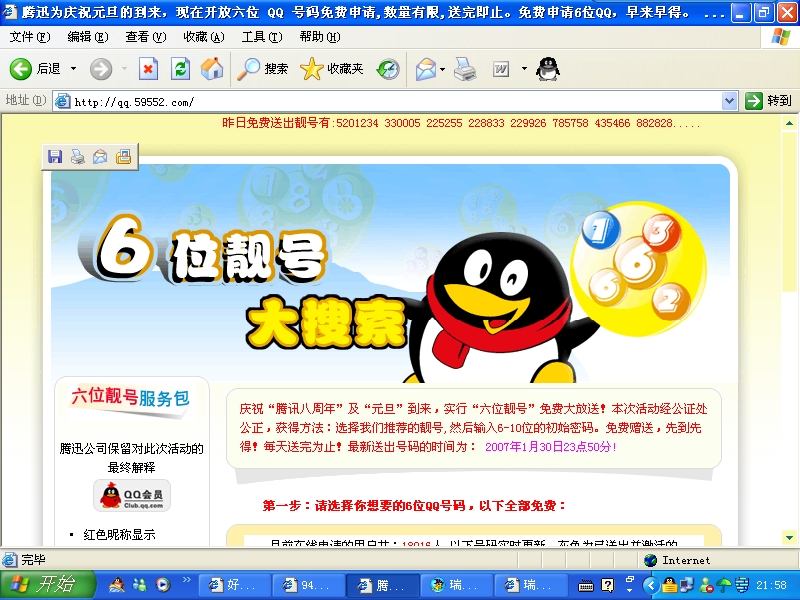Switch to the second 瑞... taskbar window
Image resolution: width=800 pixels, height=600 pixels.
pos(532,585)
